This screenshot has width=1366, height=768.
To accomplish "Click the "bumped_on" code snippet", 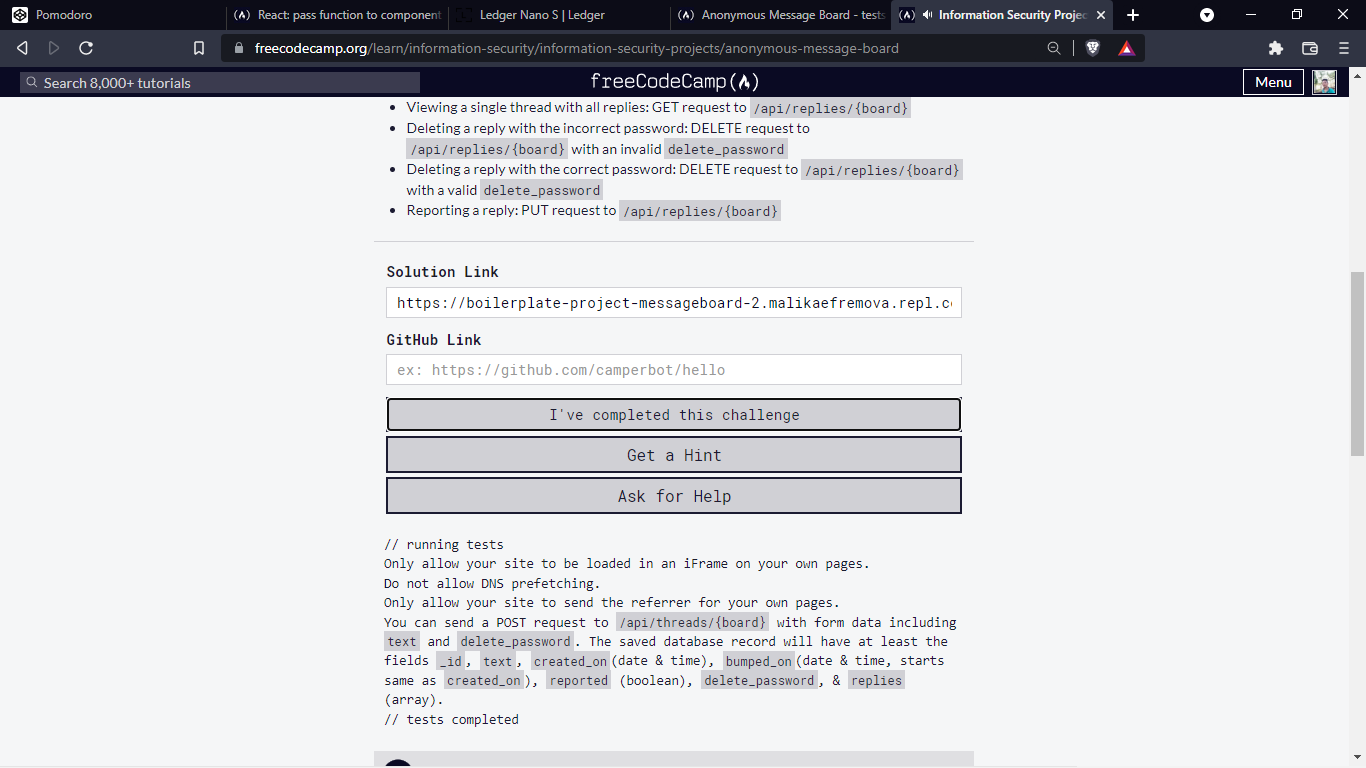I will coord(759,661).
